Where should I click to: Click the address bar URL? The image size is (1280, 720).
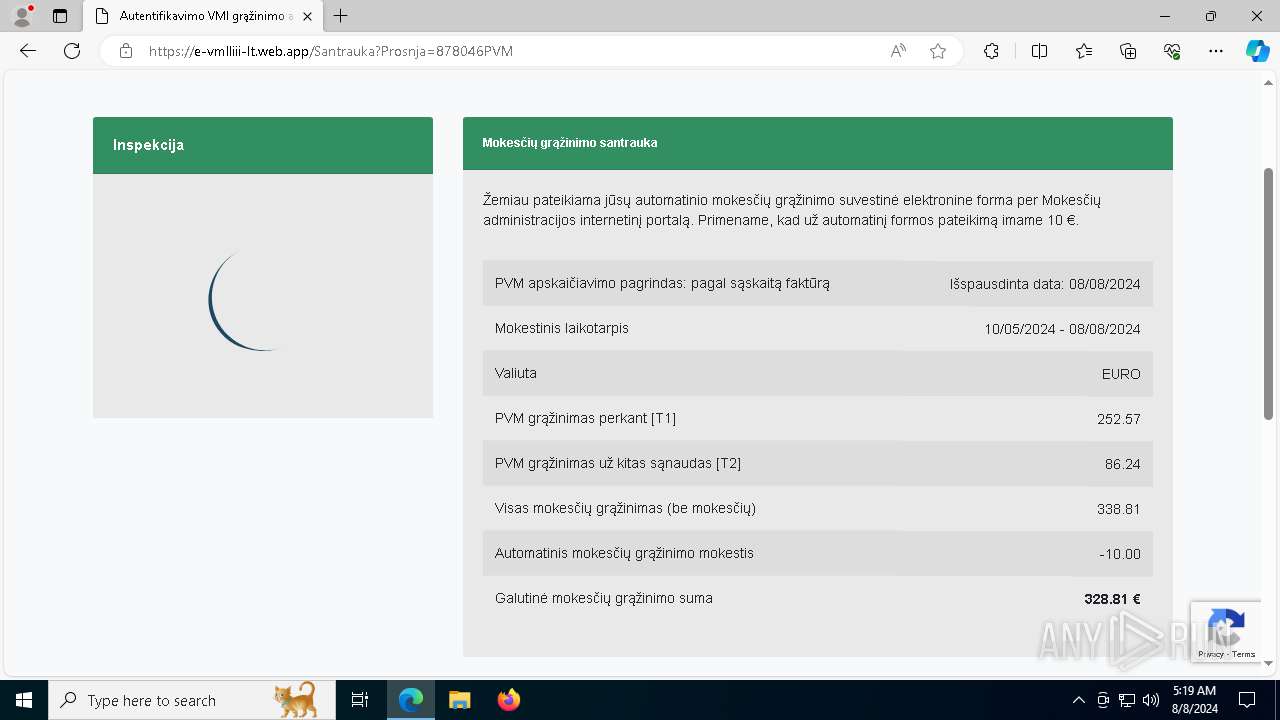click(331, 51)
